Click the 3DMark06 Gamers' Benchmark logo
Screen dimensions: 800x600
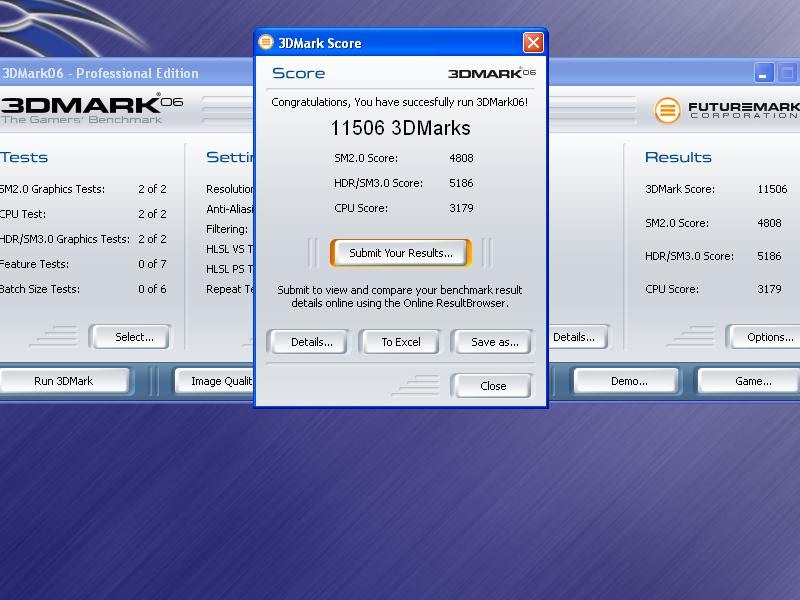[x=92, y=109]
